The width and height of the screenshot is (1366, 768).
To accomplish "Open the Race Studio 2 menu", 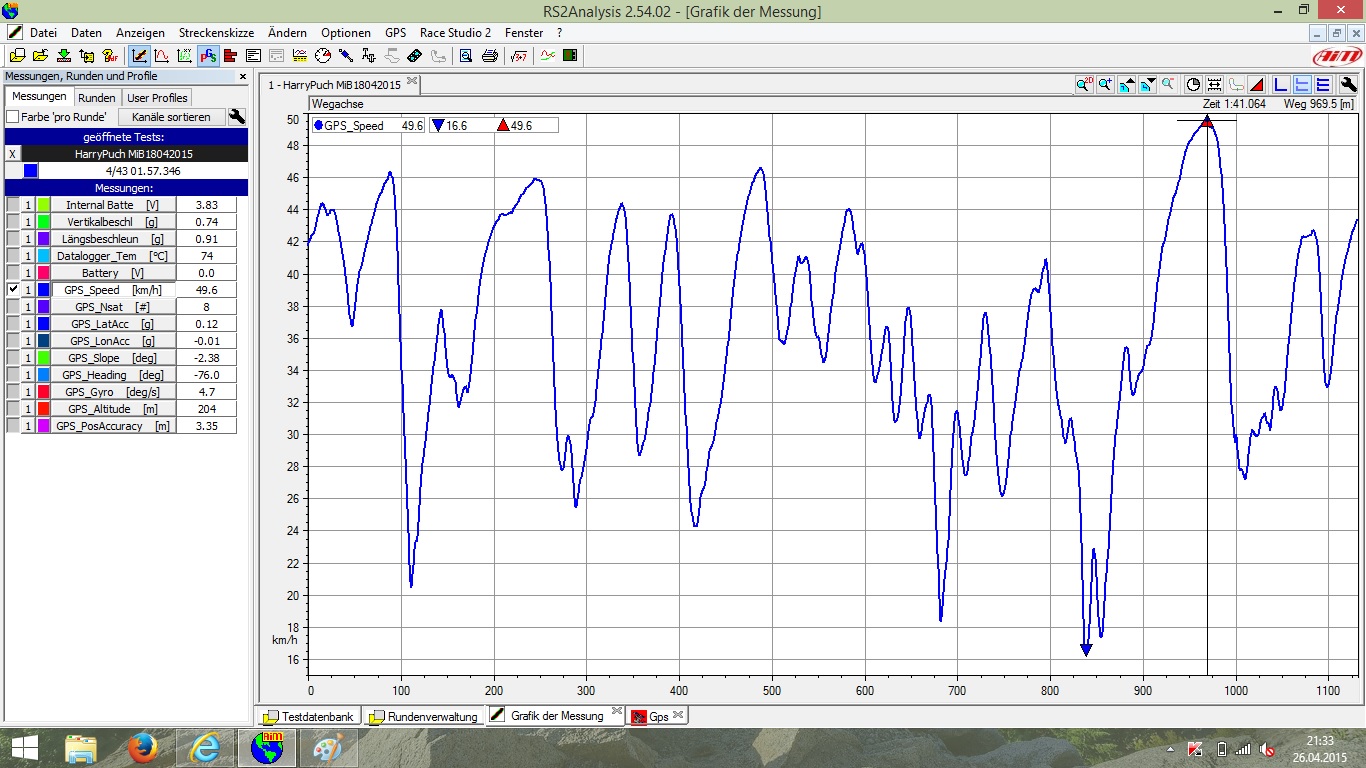I will tap(455, 33).
